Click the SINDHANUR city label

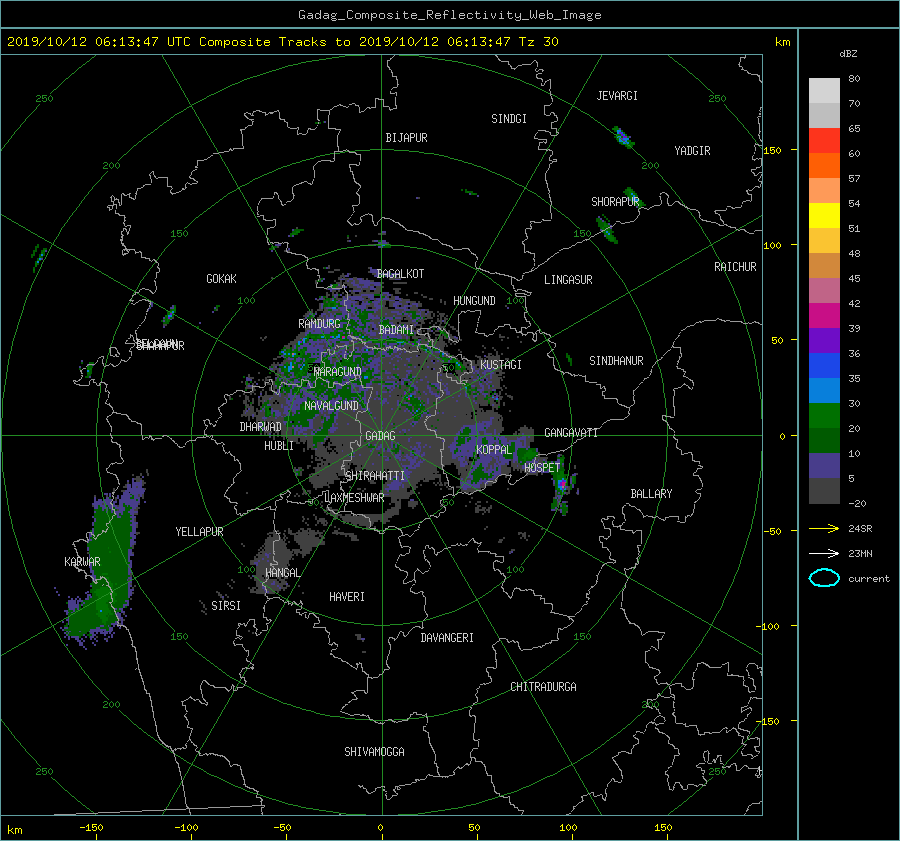click(616, 361)
